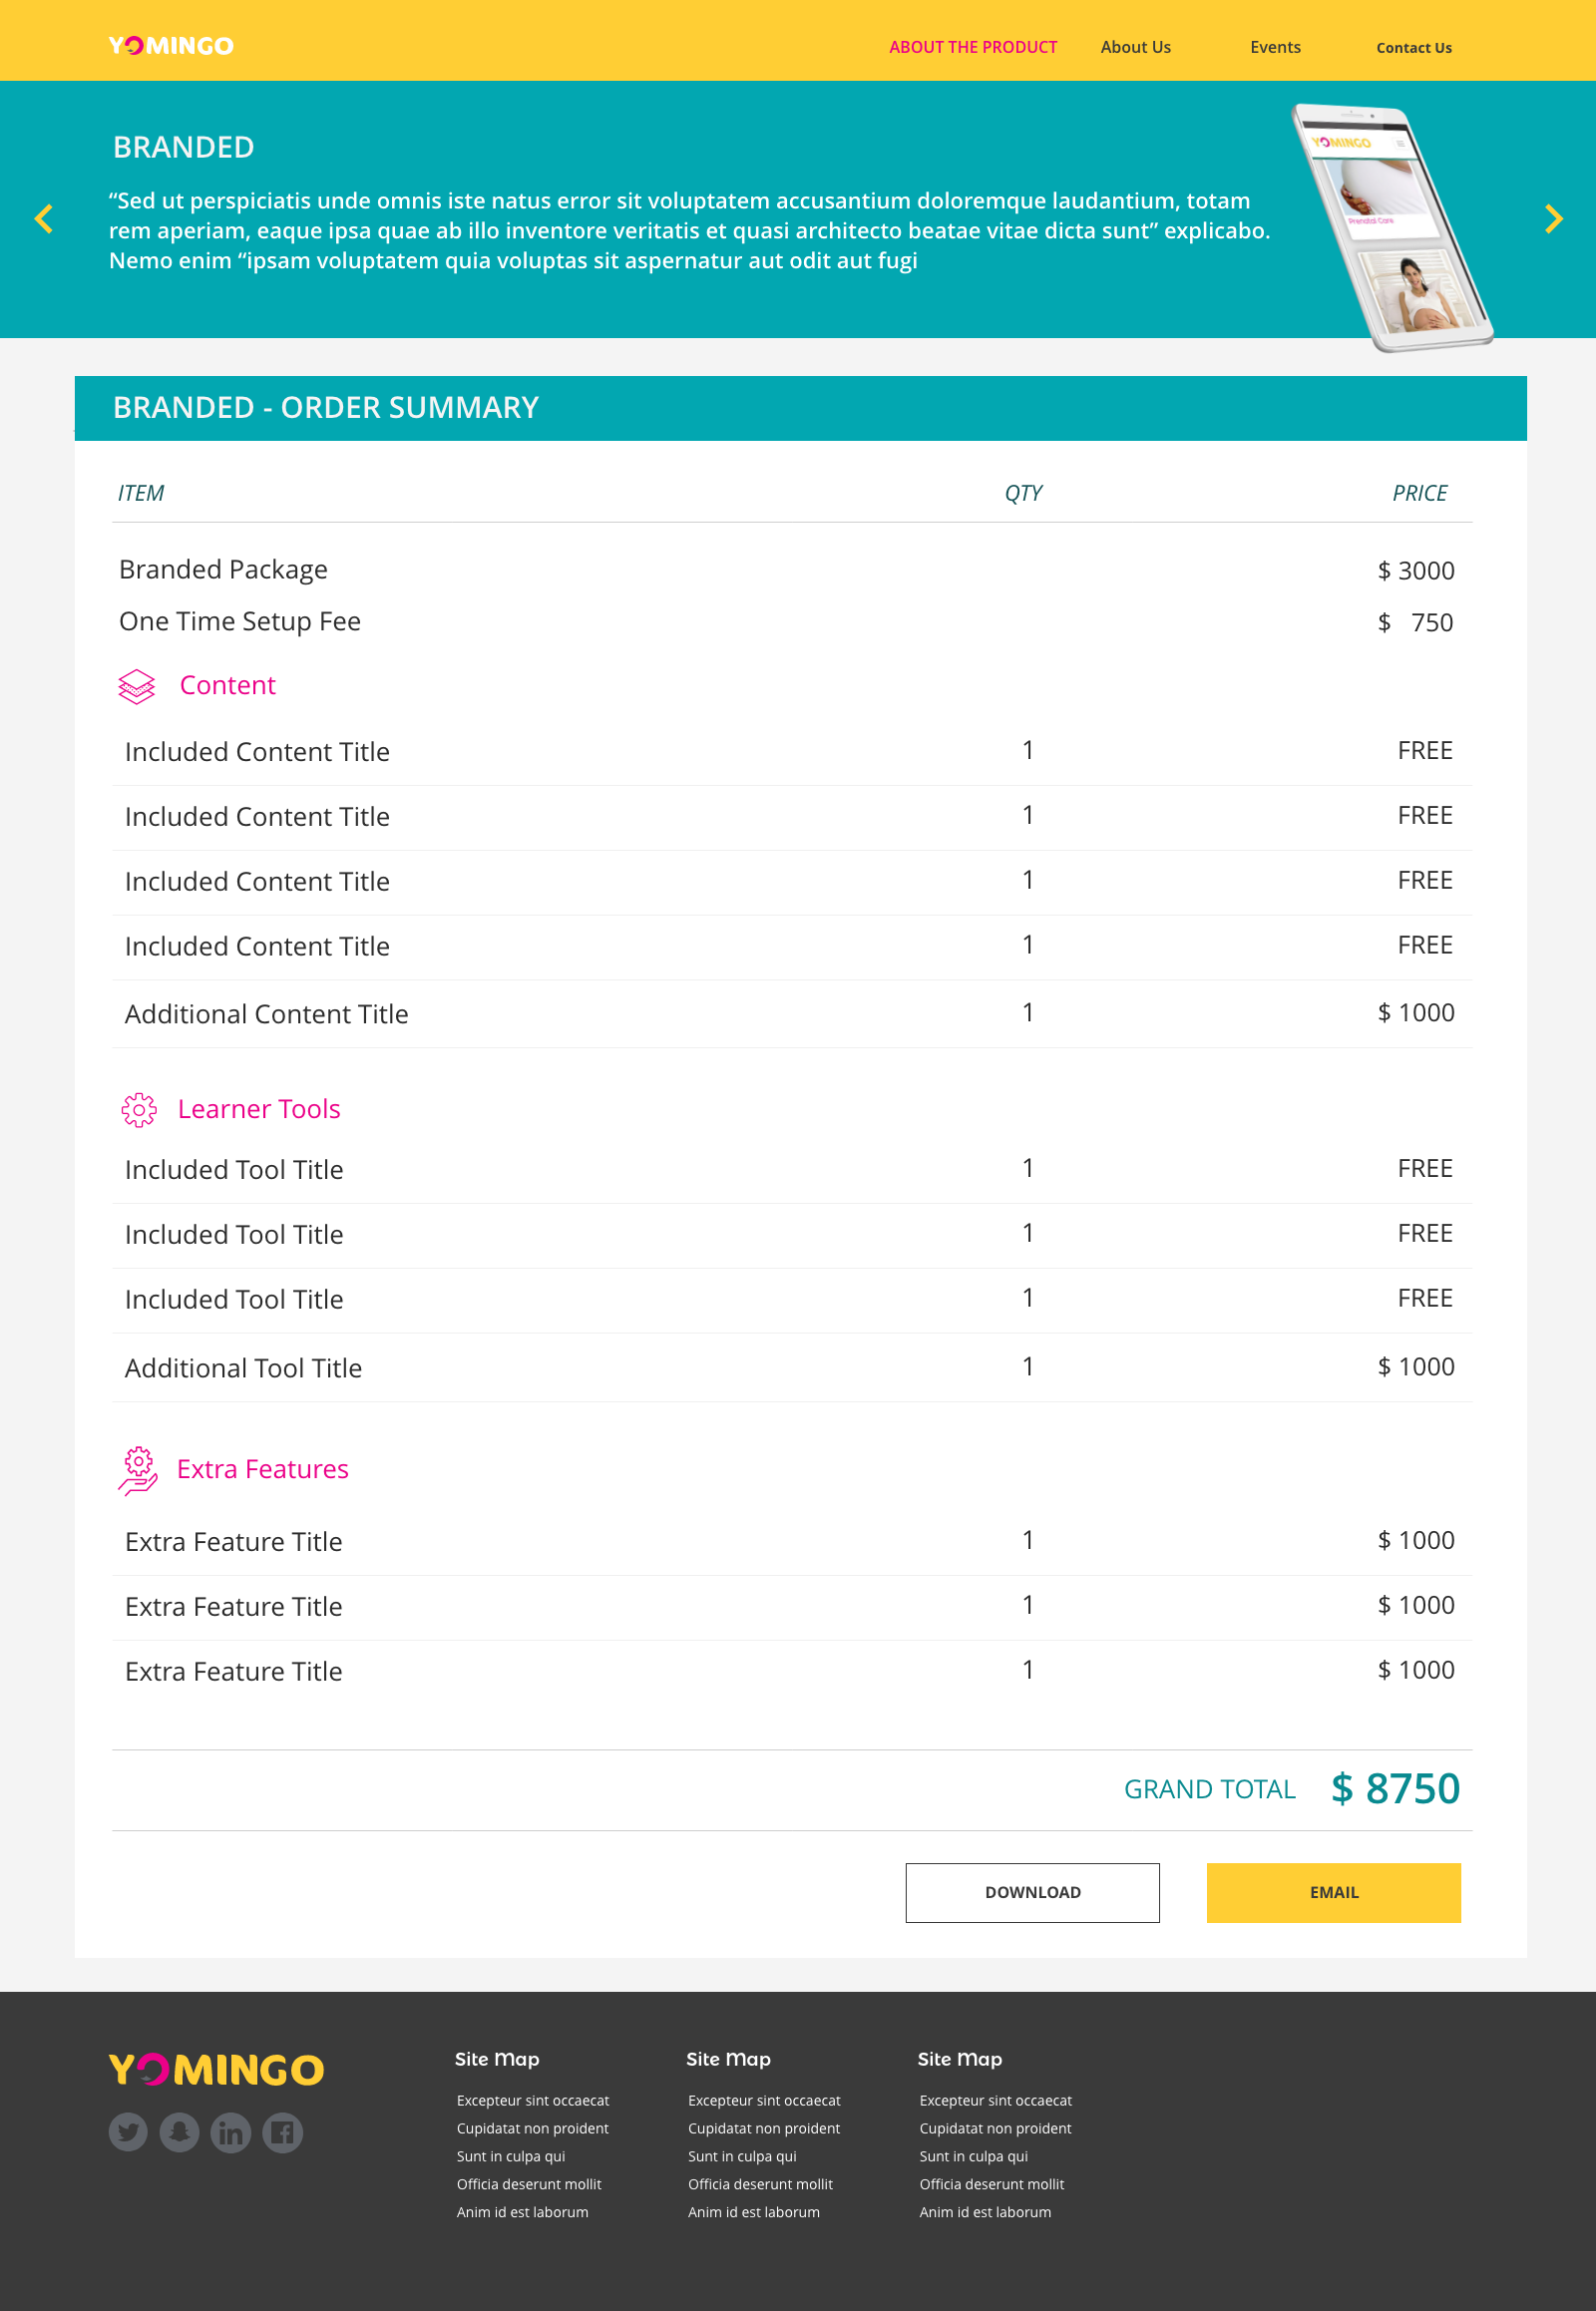1596x2311 pixels.
Task: Click the Content layers icon
Action: [x=137, y=686]
